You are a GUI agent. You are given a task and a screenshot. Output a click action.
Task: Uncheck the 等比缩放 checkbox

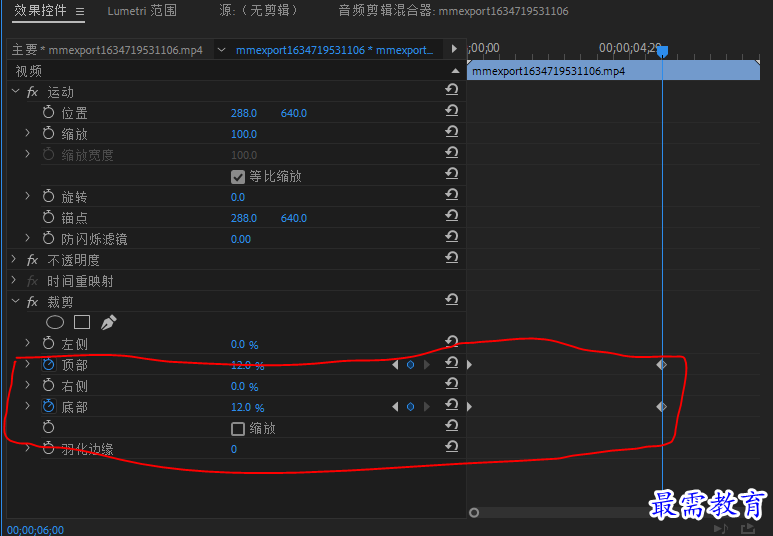[238, 177]
